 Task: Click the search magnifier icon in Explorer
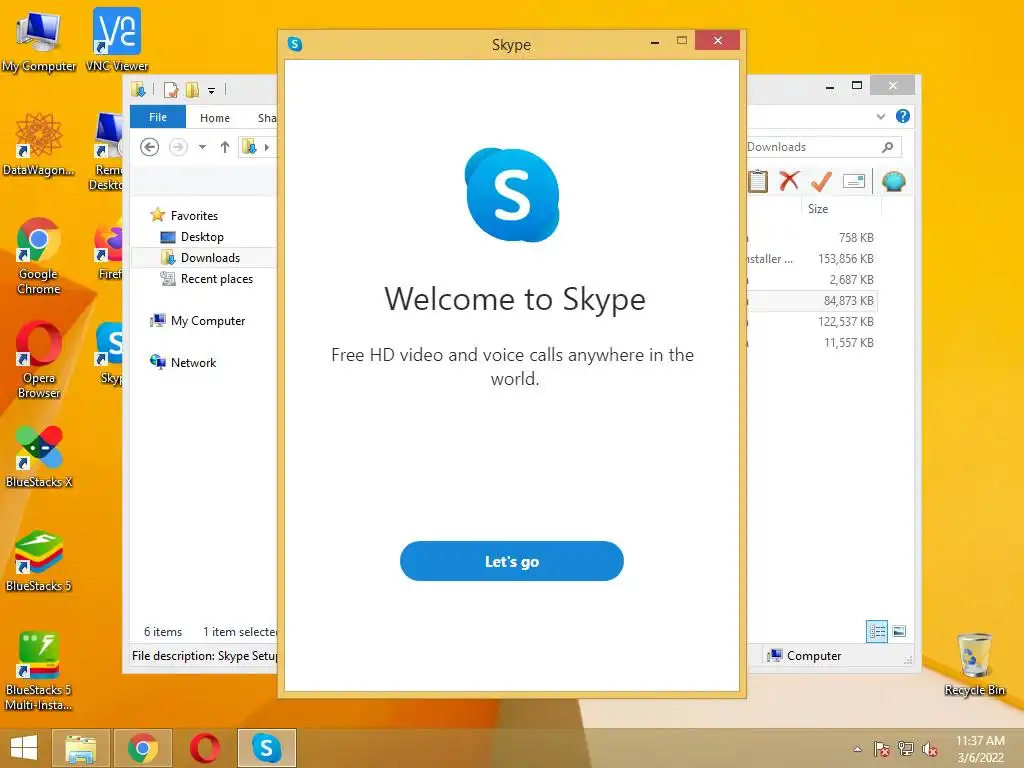[887, 147]
